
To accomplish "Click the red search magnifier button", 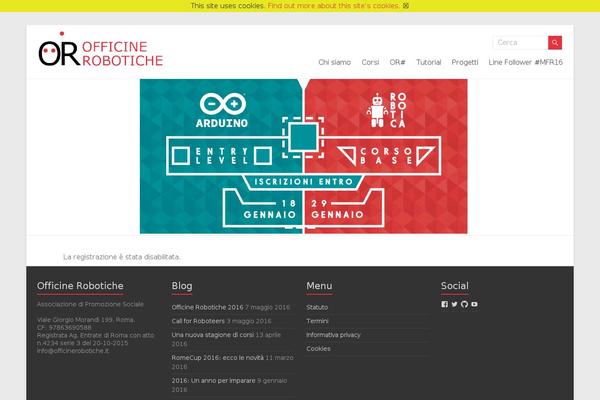I will 554,42.
